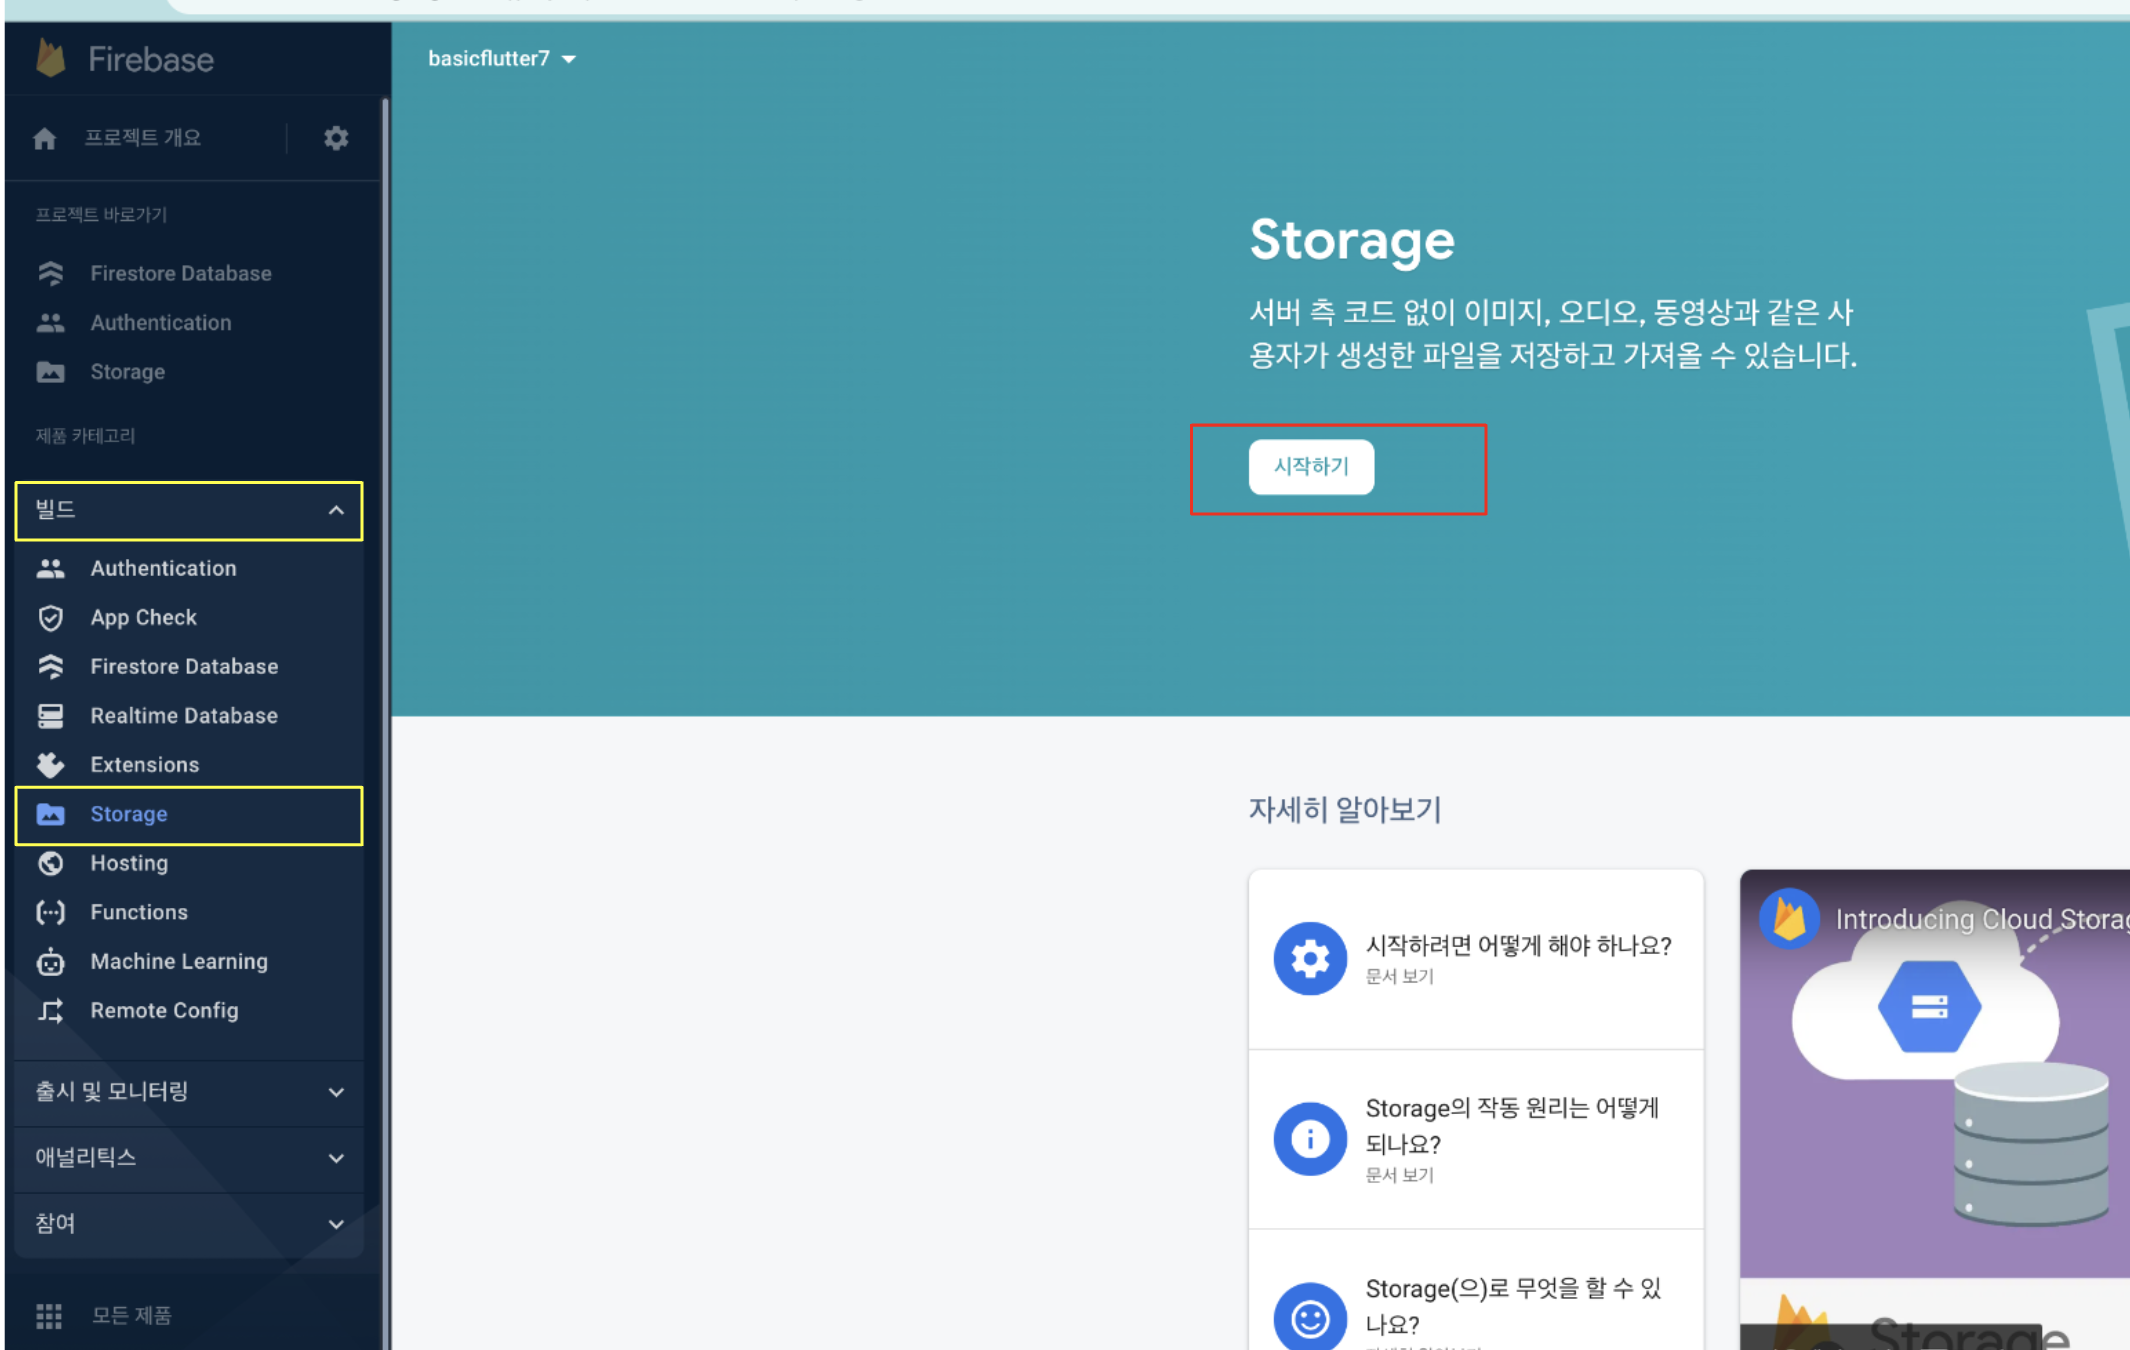
Task: Select Realtime Database in Build menu
Action: 184,716
